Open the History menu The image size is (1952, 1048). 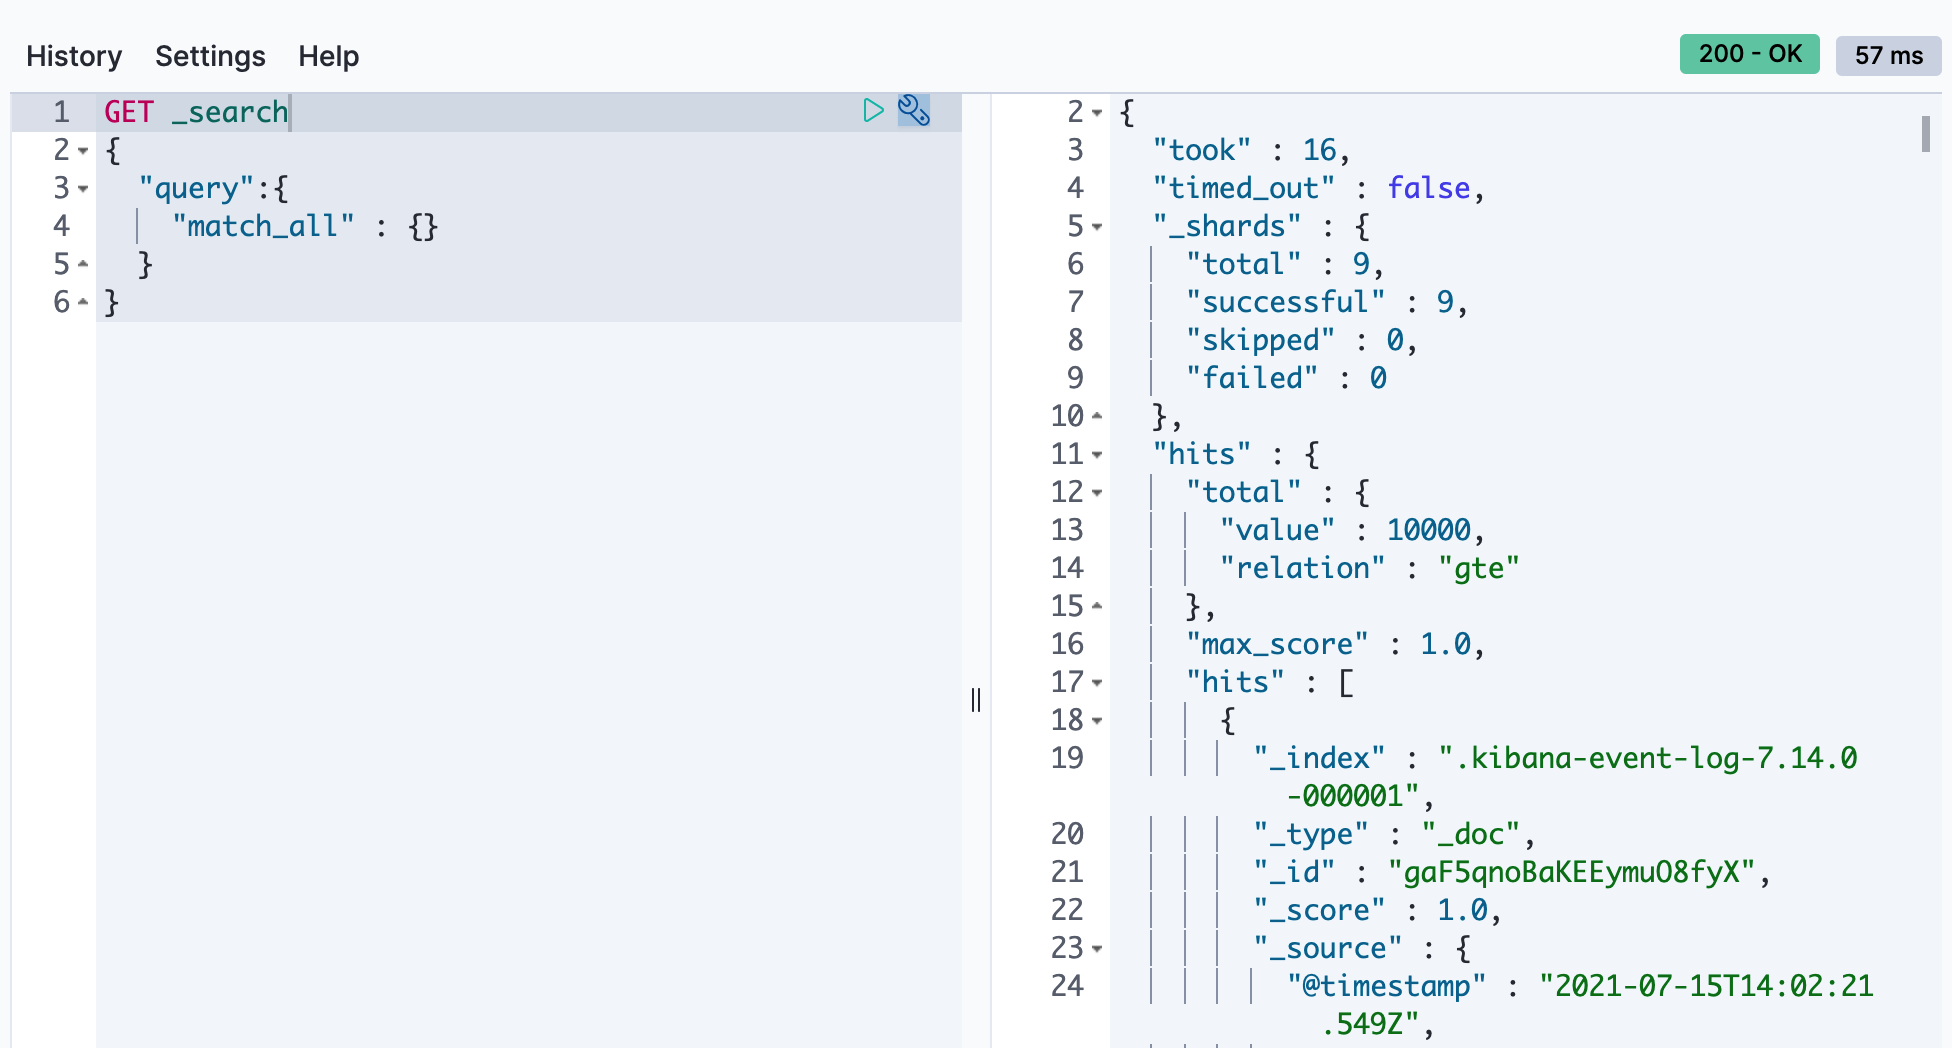tap(74, 56)
